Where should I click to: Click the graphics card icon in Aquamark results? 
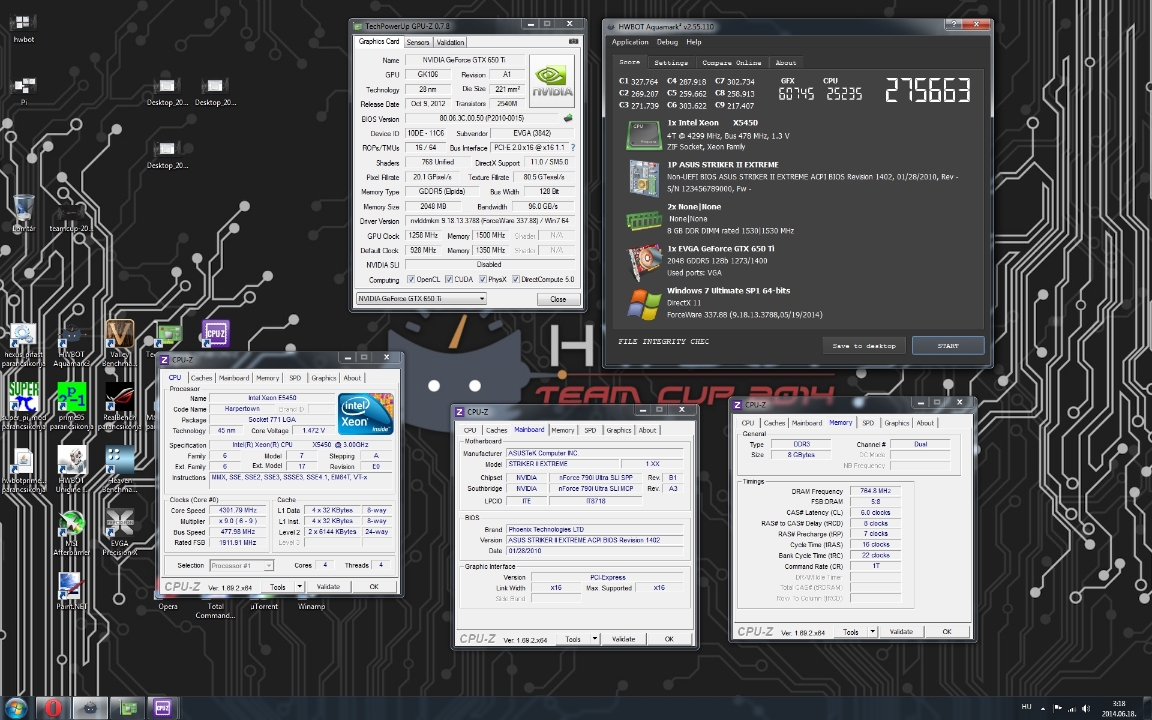(x=643, y=262)
